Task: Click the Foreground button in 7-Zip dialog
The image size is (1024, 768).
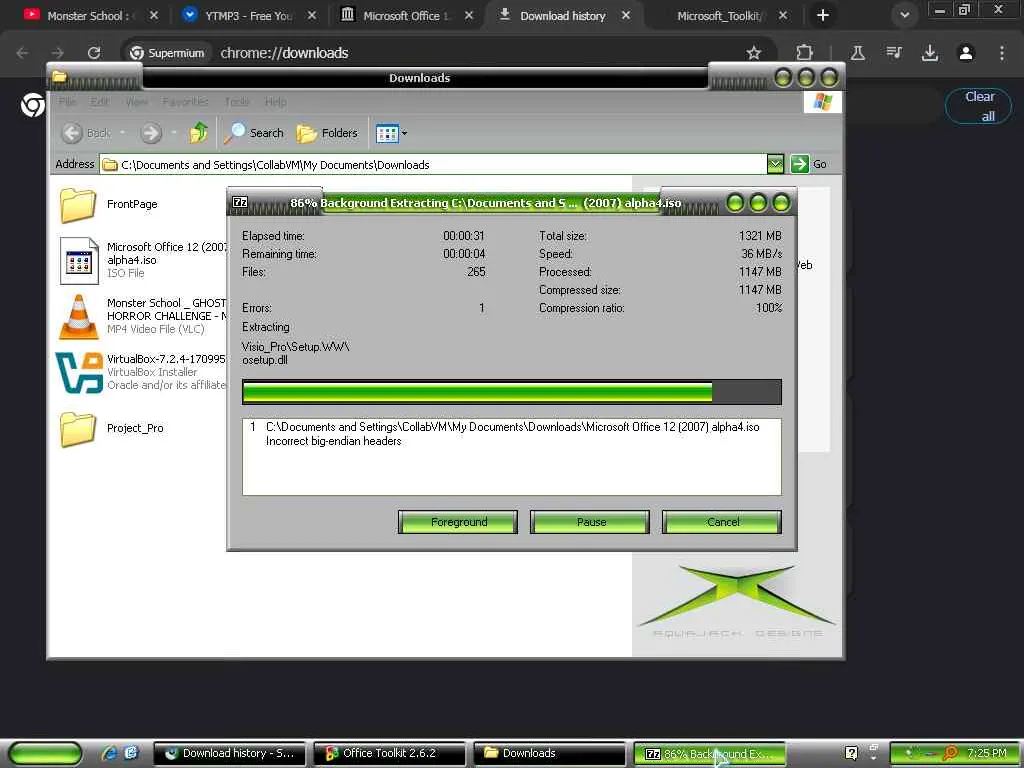Action: (458, 522)
